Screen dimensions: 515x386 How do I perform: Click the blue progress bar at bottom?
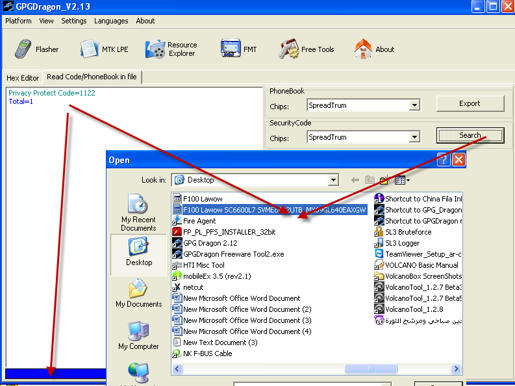(x=55, y=373)
